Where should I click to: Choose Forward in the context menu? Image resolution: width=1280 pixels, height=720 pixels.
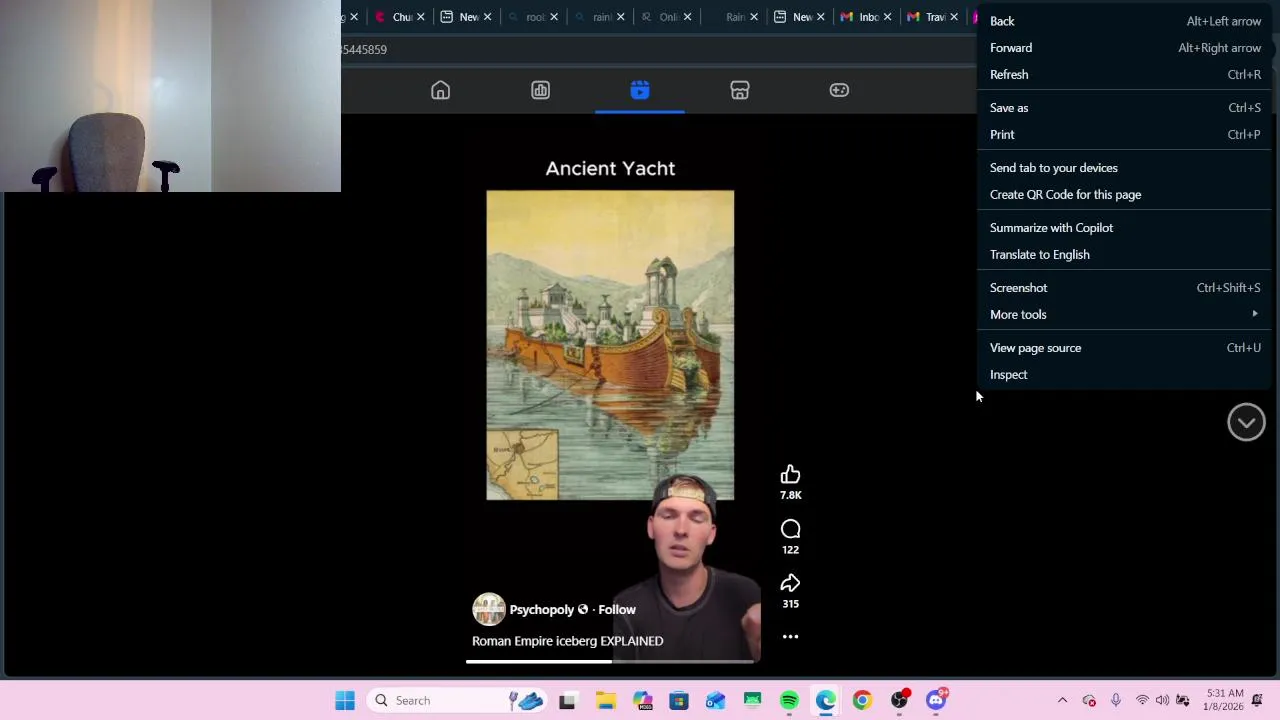click(1123, 47)
